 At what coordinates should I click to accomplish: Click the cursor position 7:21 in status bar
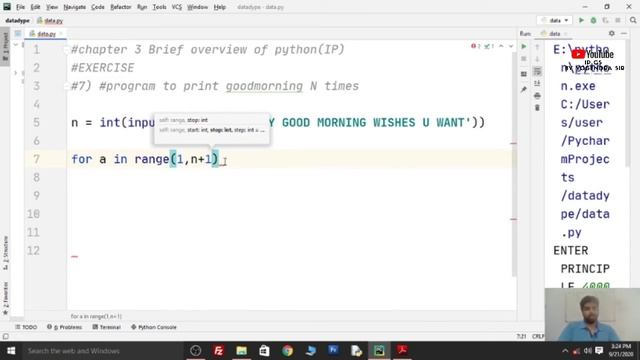pyautogui.click(x=521, y=337)
